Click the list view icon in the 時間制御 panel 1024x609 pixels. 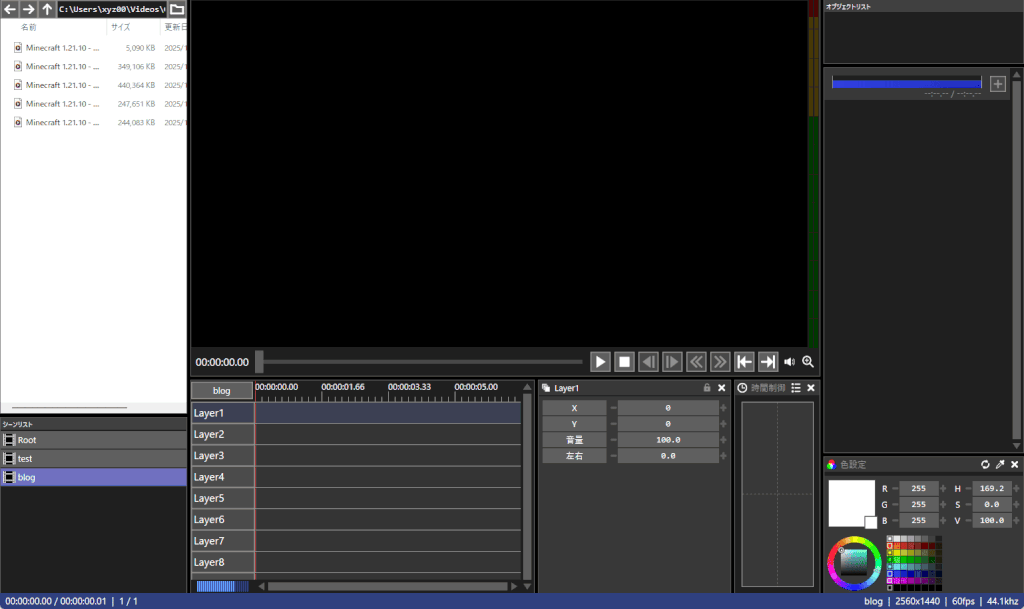[796, 387]
